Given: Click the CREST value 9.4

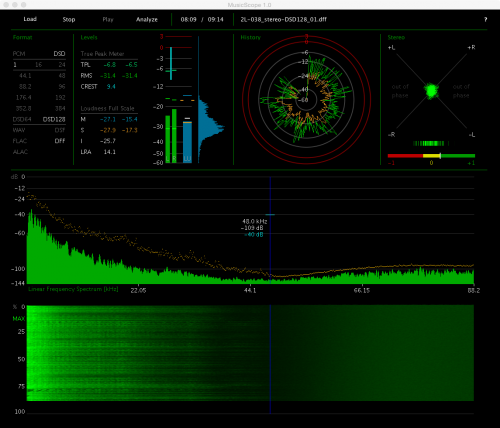Looking at the screenshot, I should click(111, 87).
